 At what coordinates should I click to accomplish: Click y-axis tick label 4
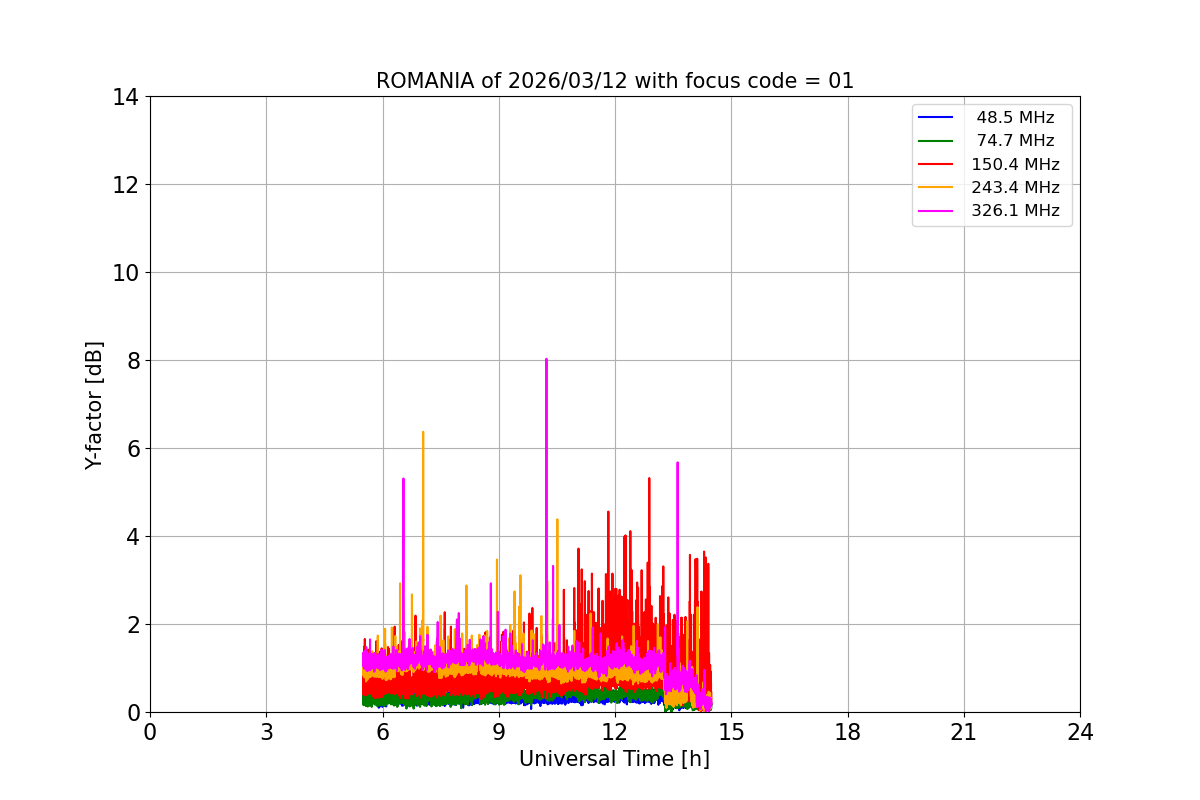133,537
